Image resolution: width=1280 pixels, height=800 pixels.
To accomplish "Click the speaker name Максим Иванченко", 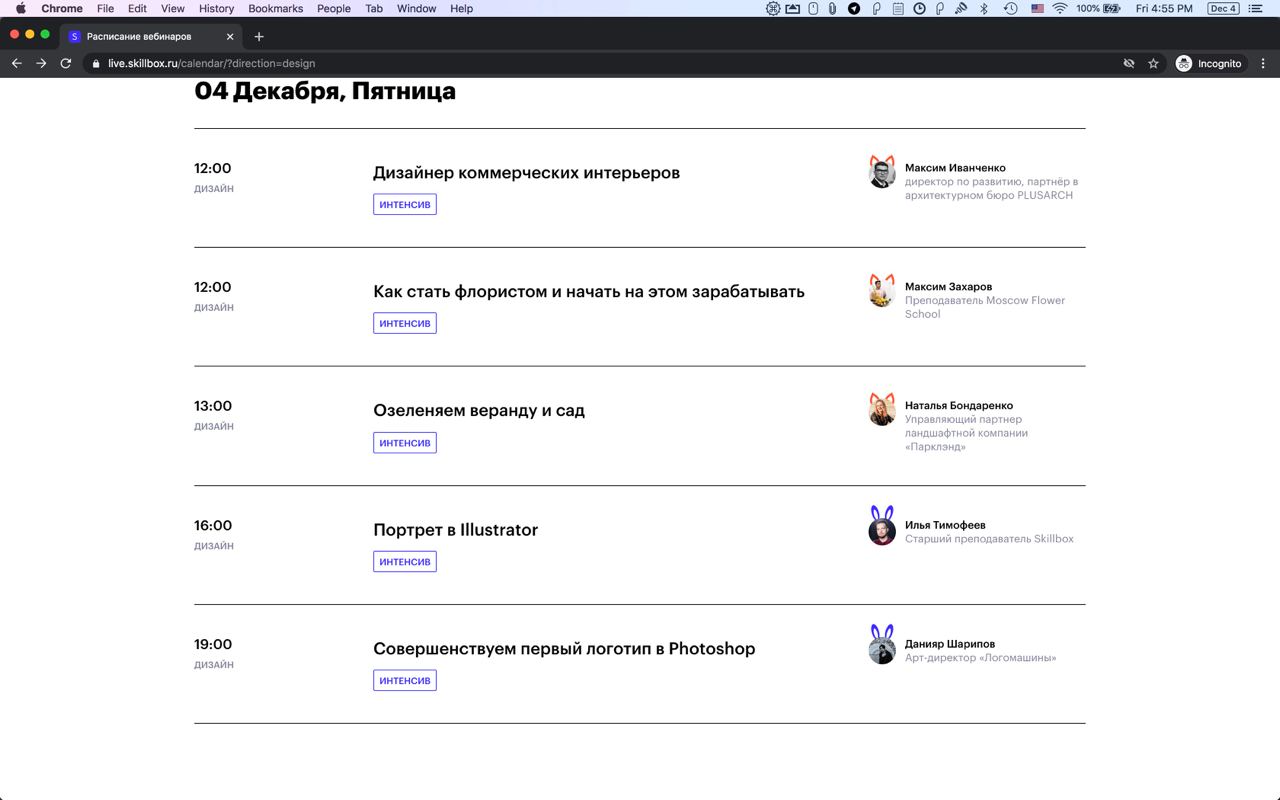I will point(955,168).
